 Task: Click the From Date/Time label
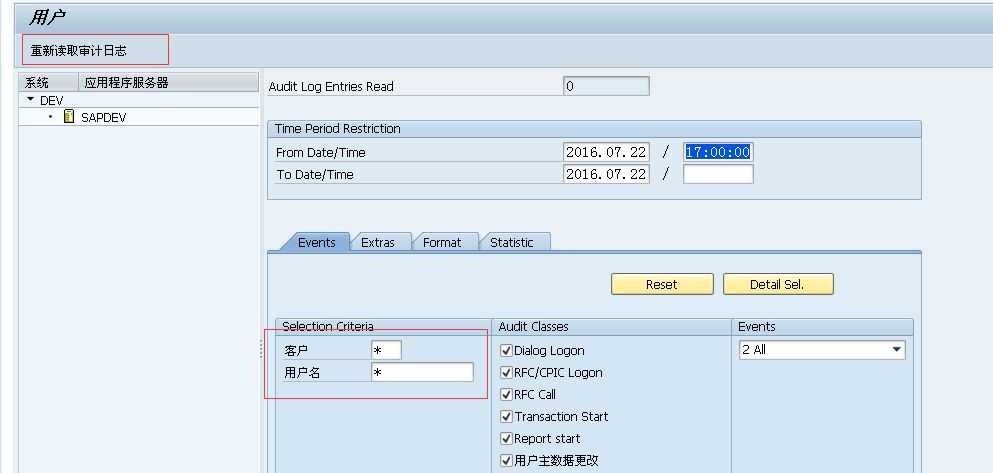tap(320, 153)
